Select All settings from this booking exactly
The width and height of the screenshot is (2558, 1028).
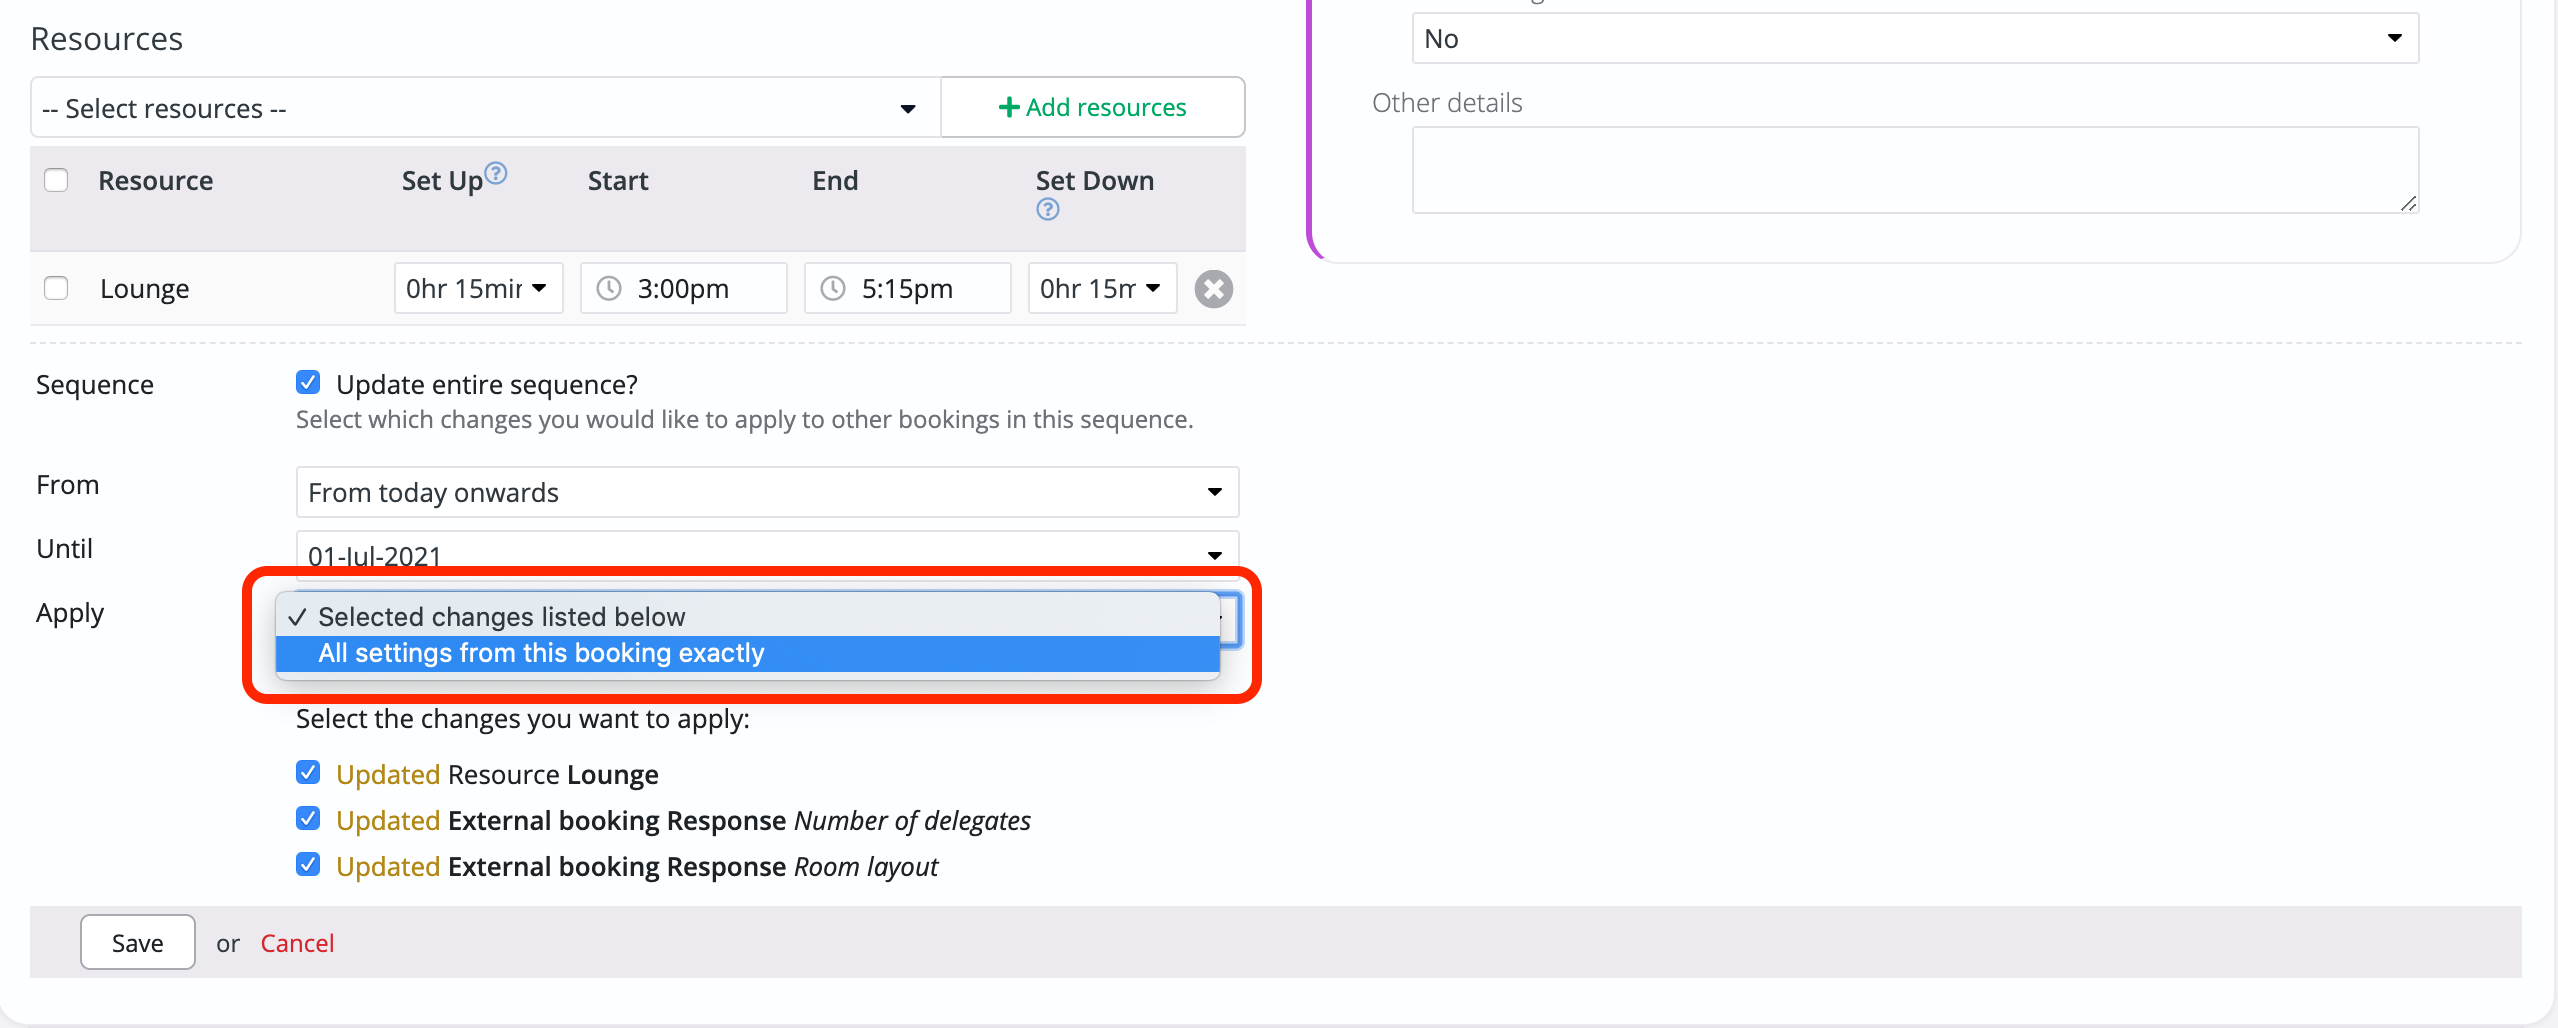click(540, 653)
